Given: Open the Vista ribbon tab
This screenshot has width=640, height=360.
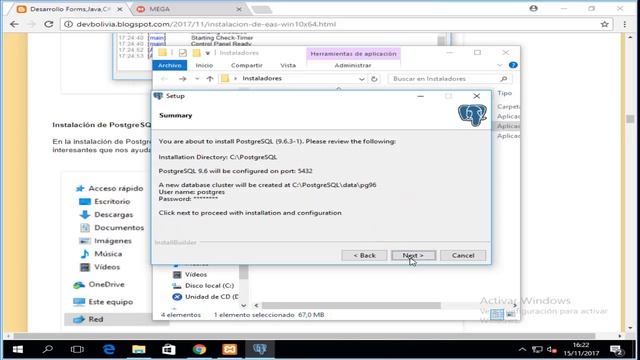Looking at the screenshot, I should pyautogui.click(x=288, y=65).
